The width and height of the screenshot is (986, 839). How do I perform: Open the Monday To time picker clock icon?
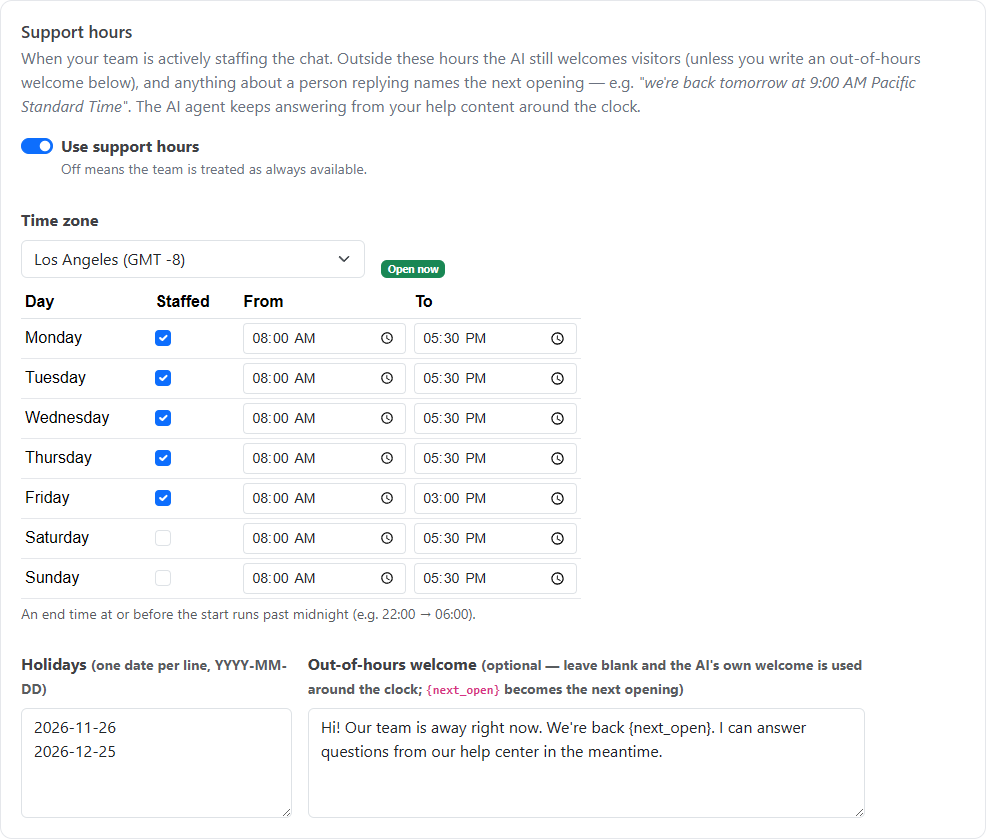pyautogui.click(x=557, y=338)
